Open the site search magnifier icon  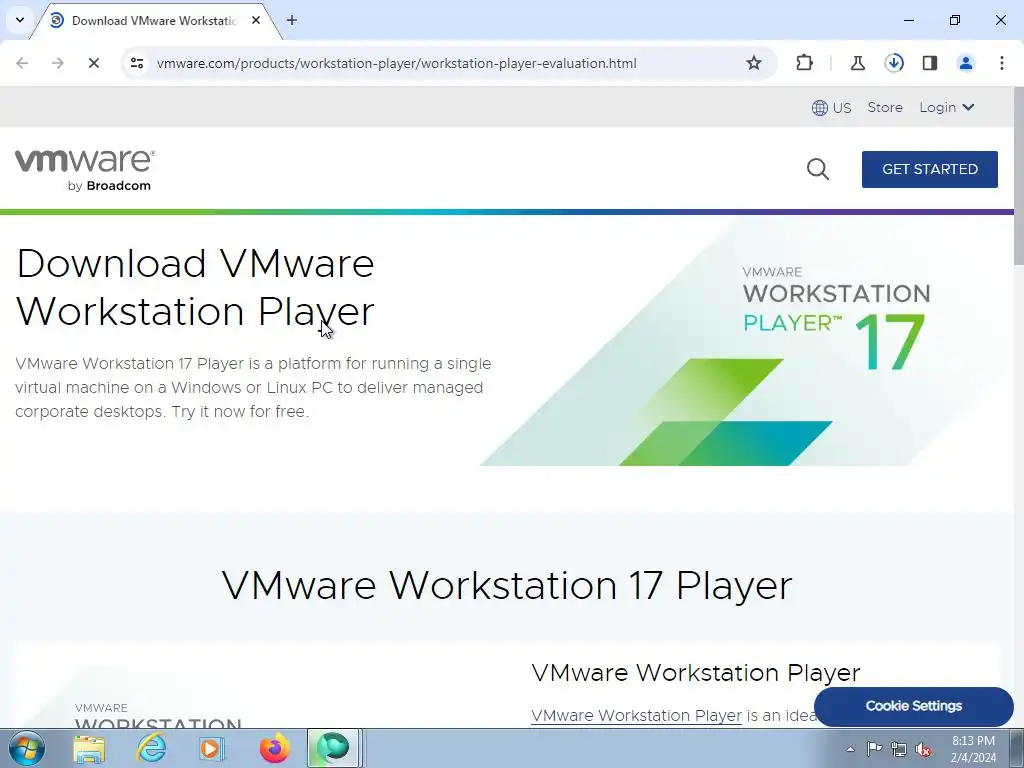coord(818,169)
